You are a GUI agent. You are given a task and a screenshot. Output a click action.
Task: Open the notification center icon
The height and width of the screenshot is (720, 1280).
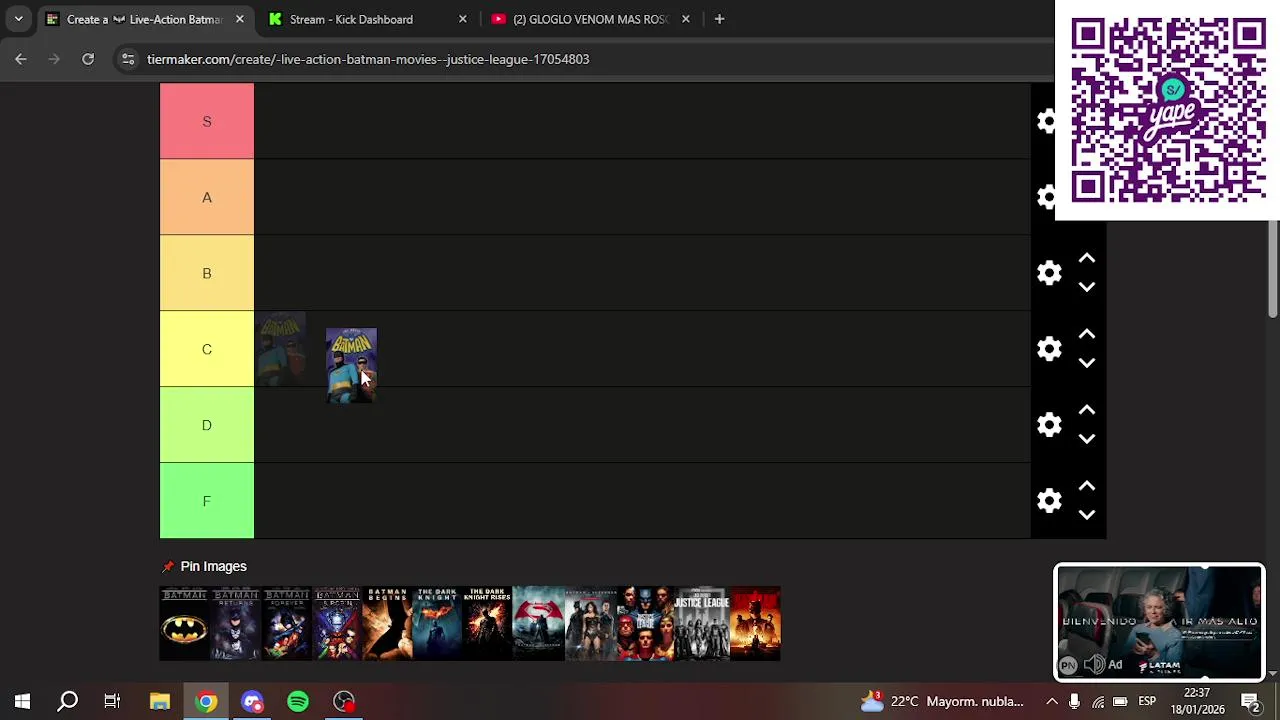[1251, 701]
